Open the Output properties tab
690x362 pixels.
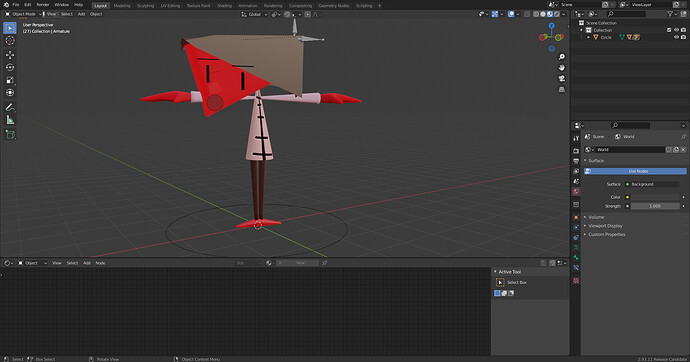(x=576, y=161)
